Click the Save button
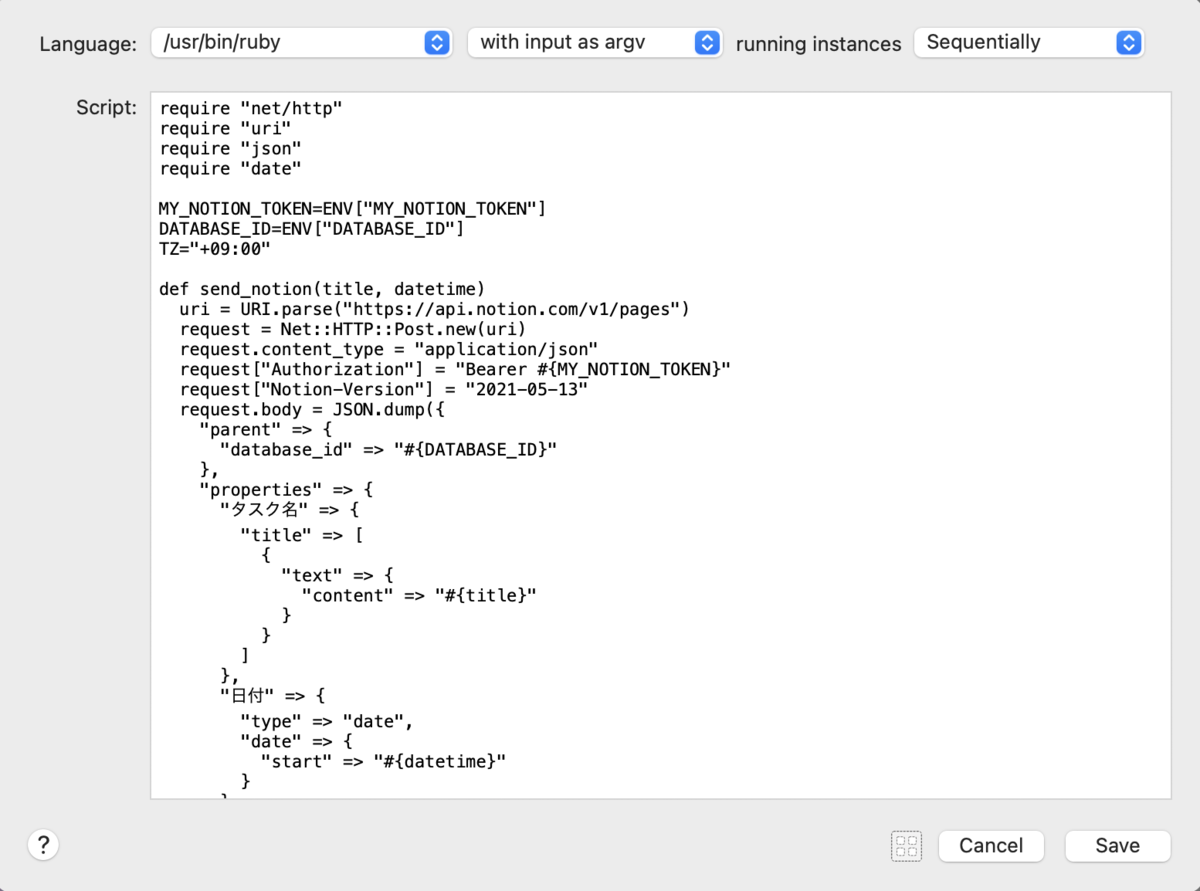The image size is (1200, 891). (1117, 846)
